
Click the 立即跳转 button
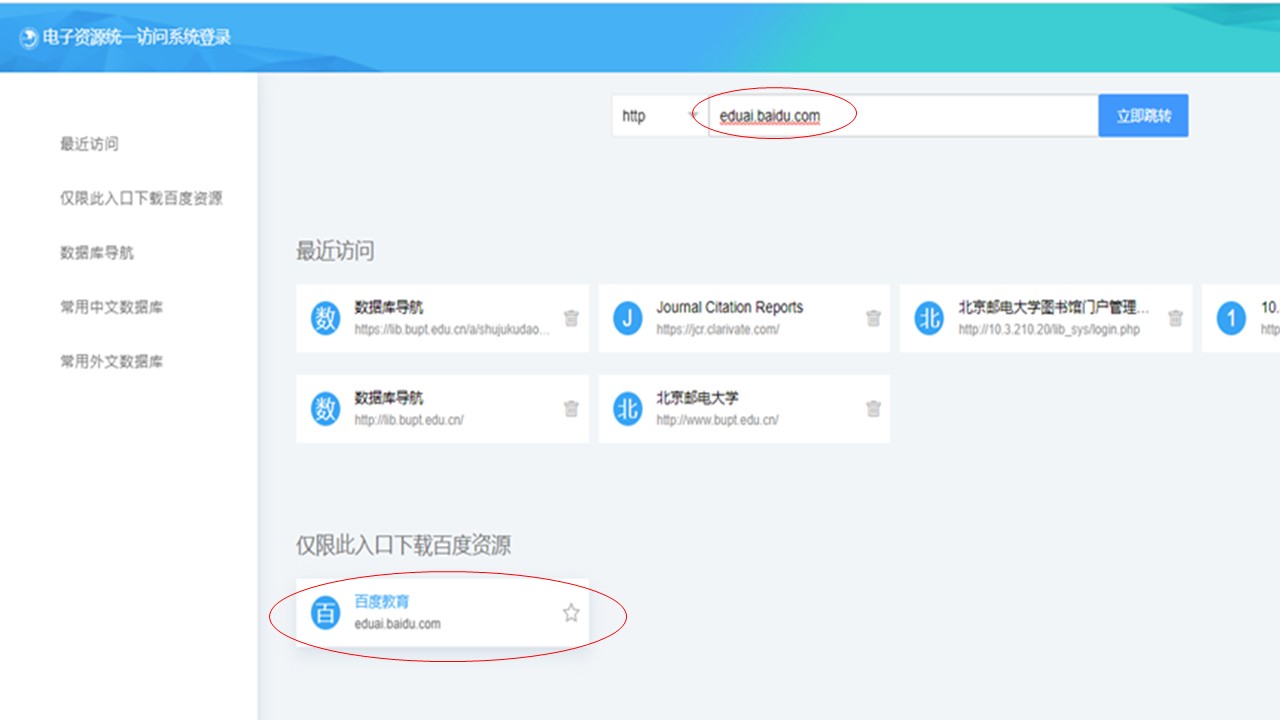1143,116
